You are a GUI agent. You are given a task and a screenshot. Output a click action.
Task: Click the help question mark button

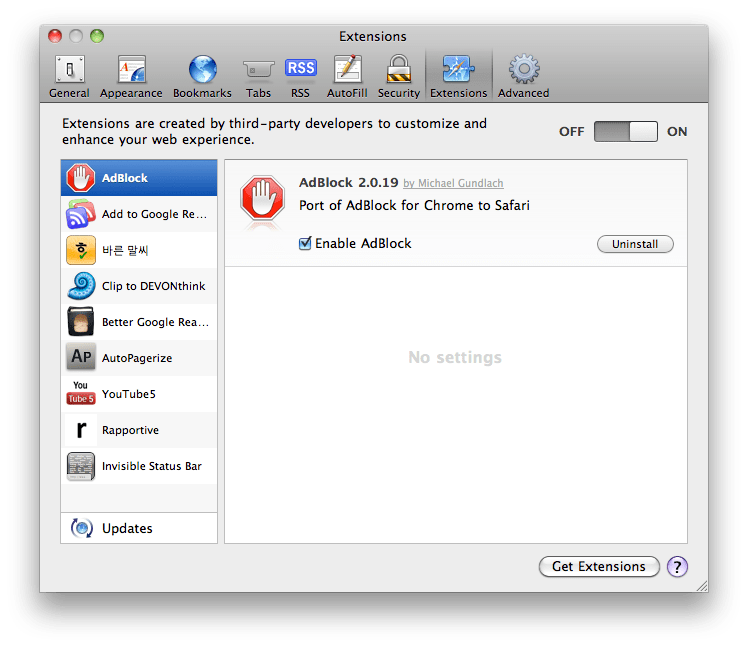point(677,567)
